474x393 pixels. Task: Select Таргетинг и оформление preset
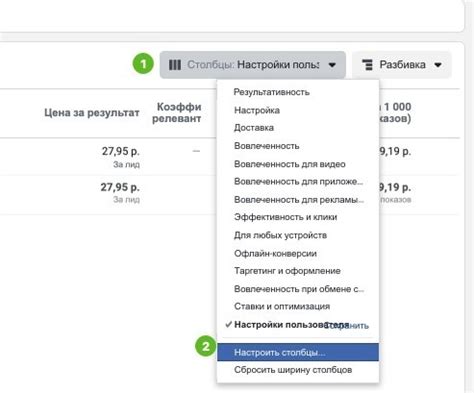tap(298, 271)
